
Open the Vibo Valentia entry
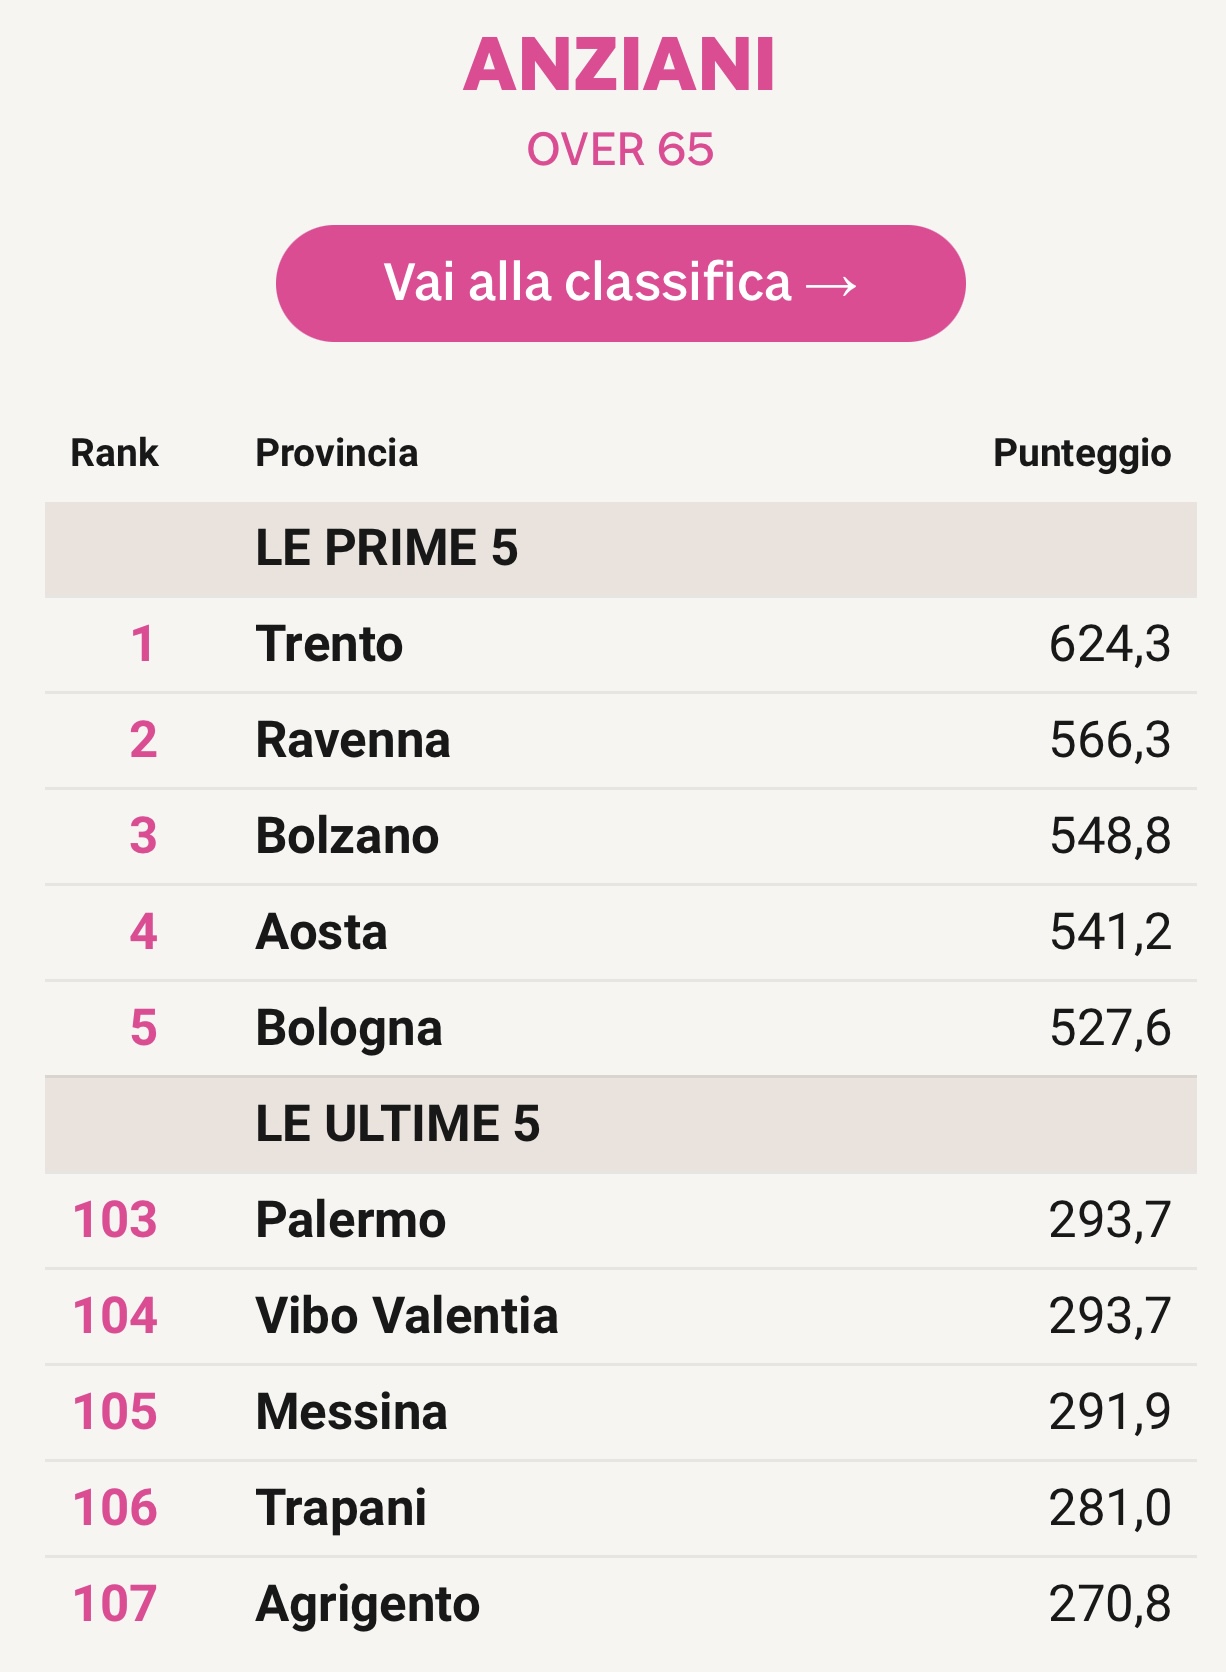[406, 1316]
